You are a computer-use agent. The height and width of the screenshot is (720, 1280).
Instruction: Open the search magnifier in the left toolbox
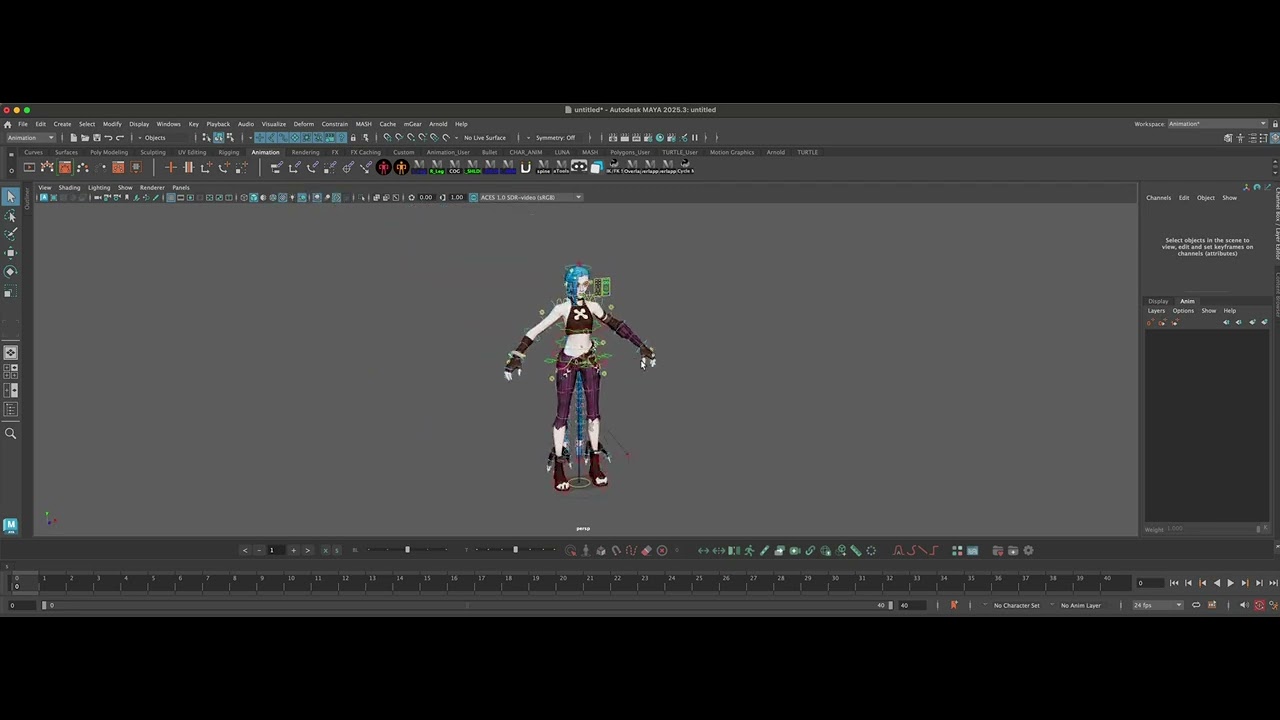coord(10,433)
